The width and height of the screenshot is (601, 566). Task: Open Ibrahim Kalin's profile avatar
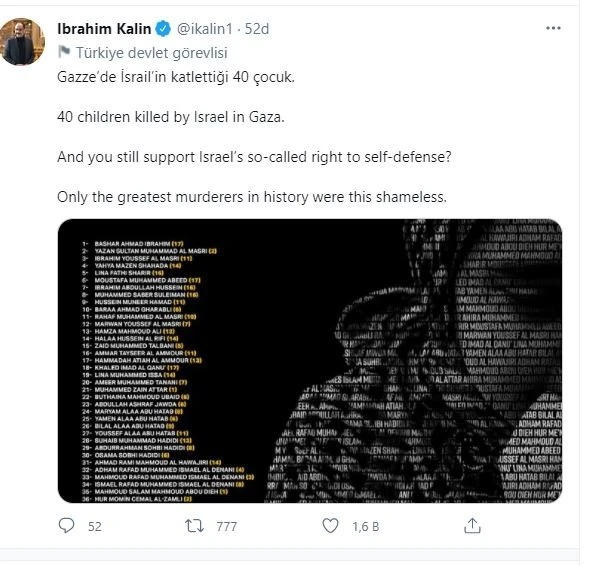tap(22, 42)
